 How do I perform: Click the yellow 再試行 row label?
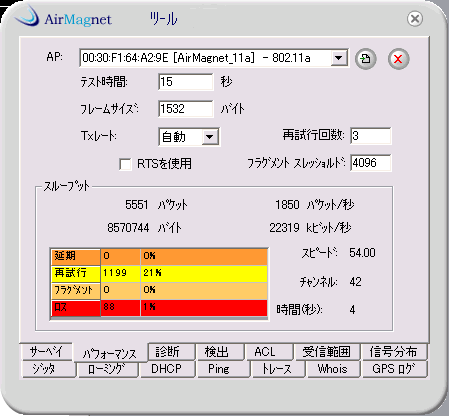point(76,273)
